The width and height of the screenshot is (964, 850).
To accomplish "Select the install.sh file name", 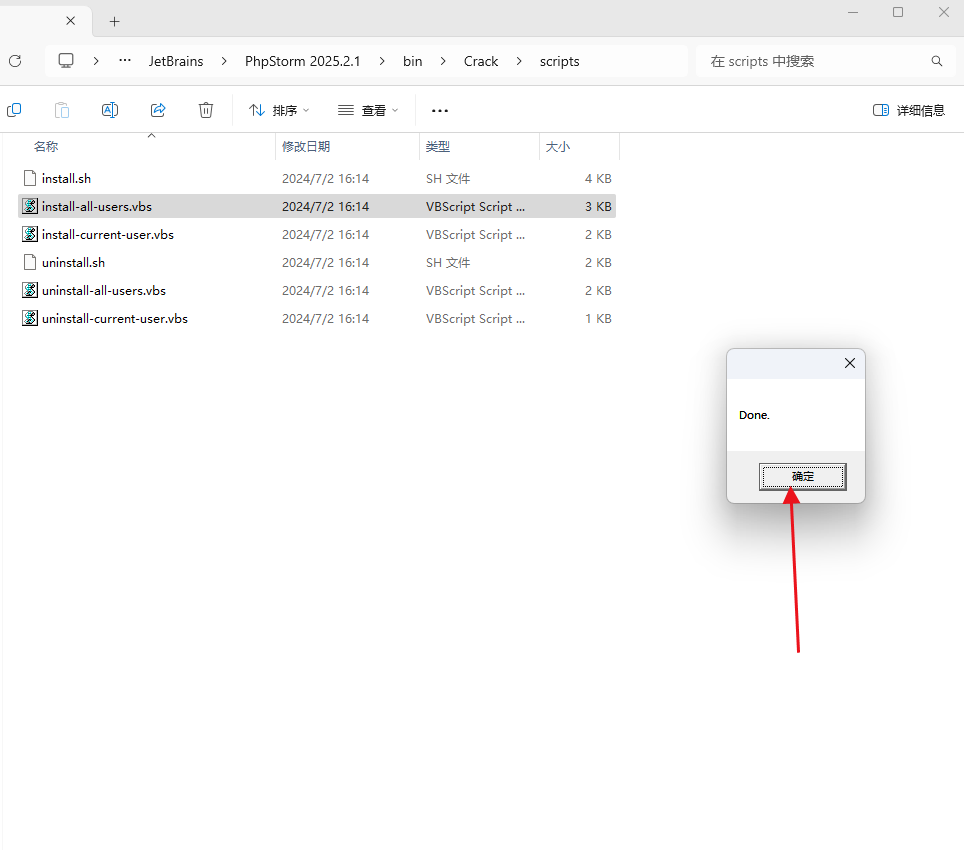I will pyautogui.click(x=66, y=179).
